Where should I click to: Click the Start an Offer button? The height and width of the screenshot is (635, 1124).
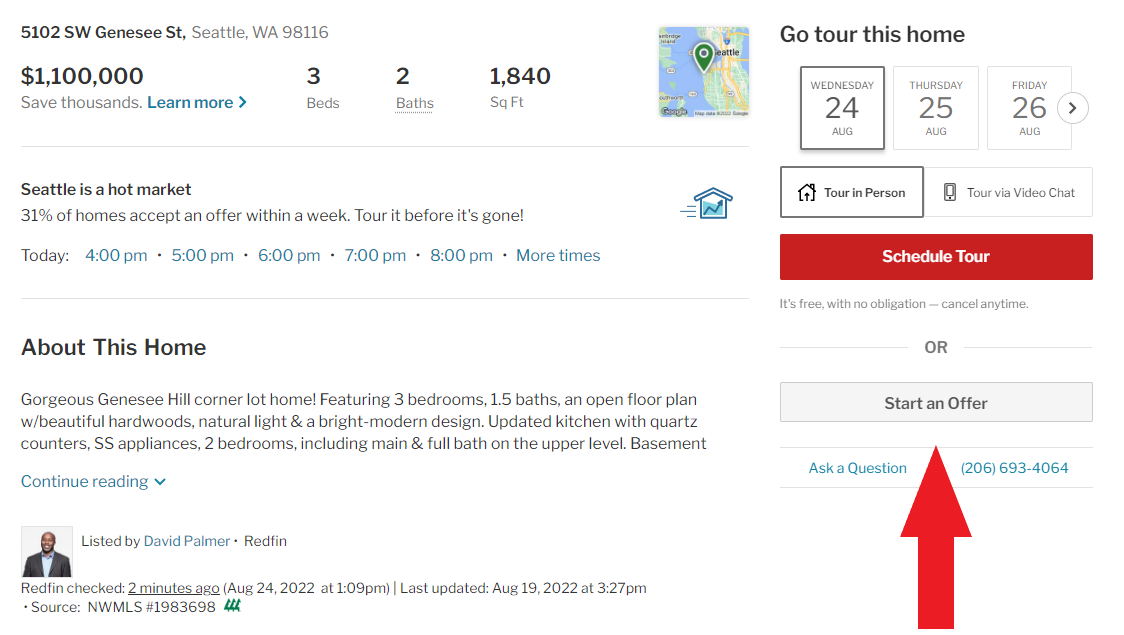tap(936, 403)
